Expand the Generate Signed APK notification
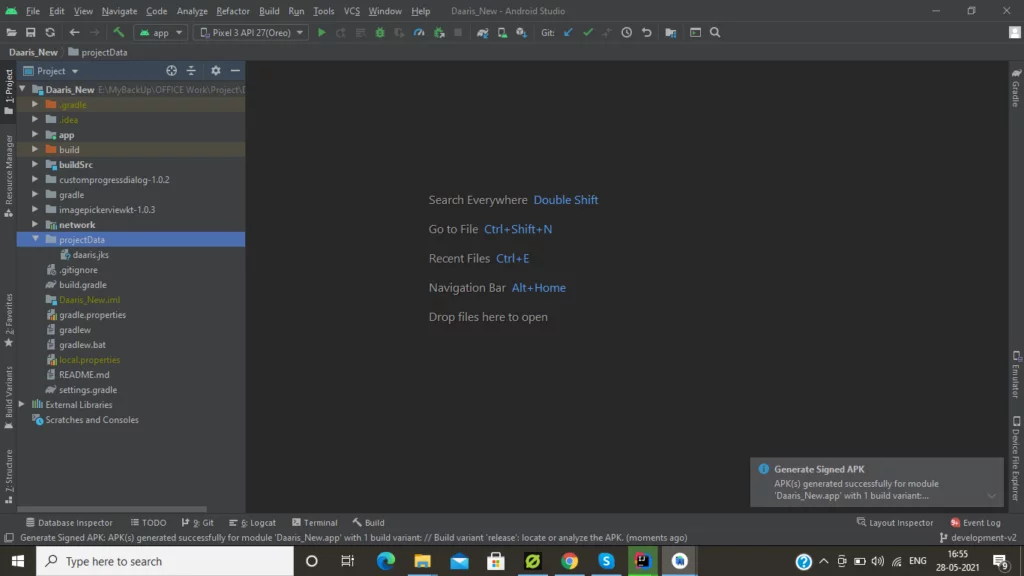Viewport: 1024px width, 576px height. (991, 496)
